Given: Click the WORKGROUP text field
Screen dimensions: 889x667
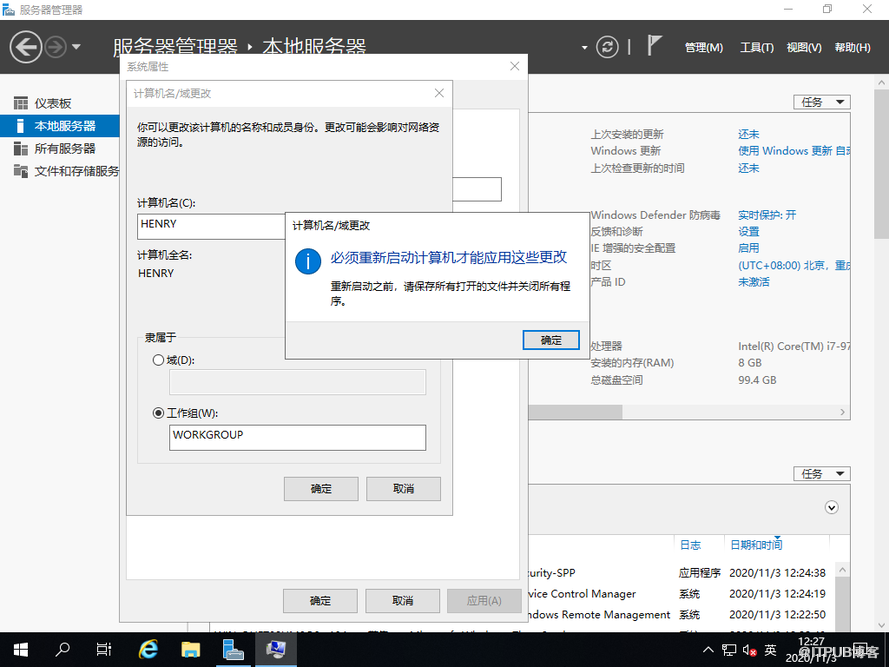Looking at the screenshot, I should click(297, 438).
